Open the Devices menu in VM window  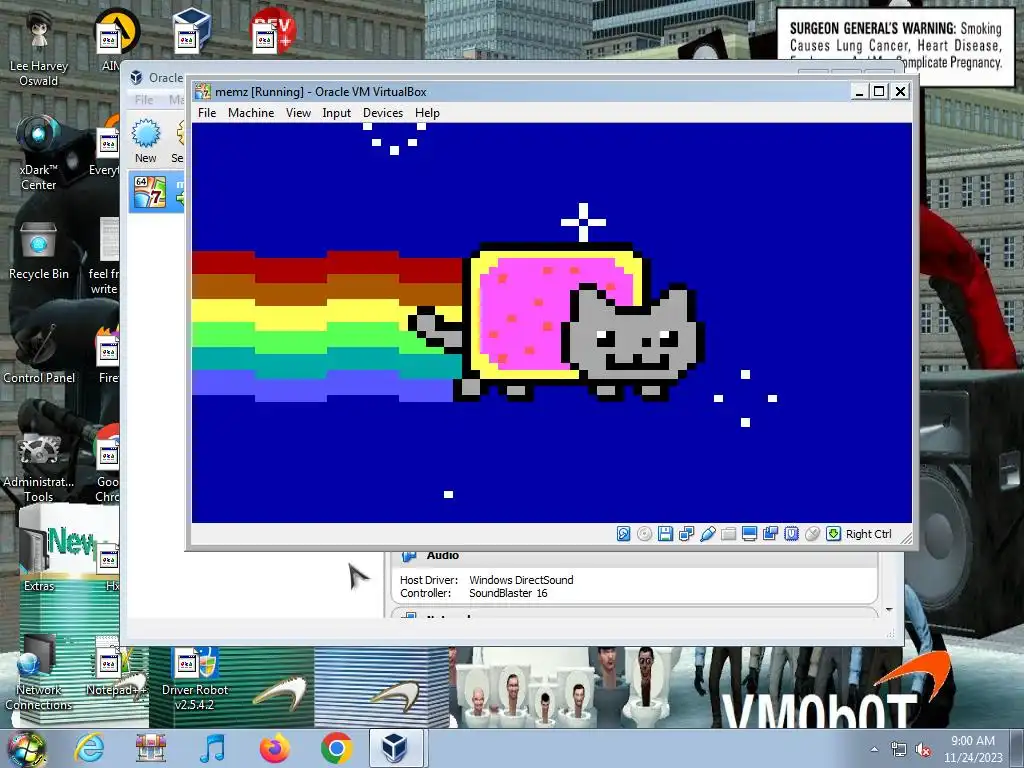383,112
